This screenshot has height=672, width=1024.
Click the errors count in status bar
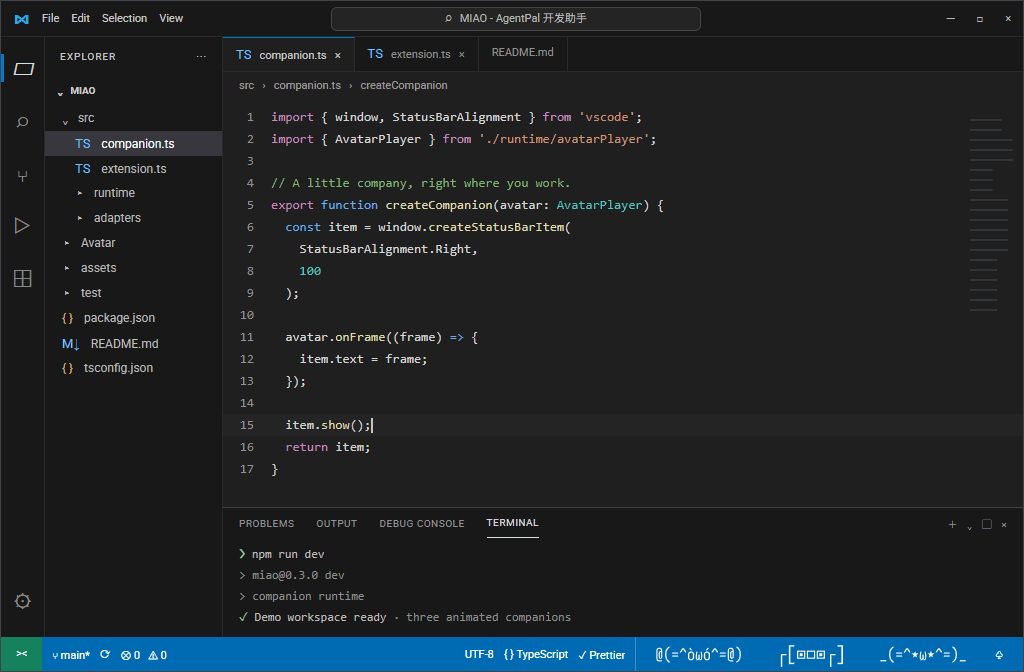(x=131, y=655)
